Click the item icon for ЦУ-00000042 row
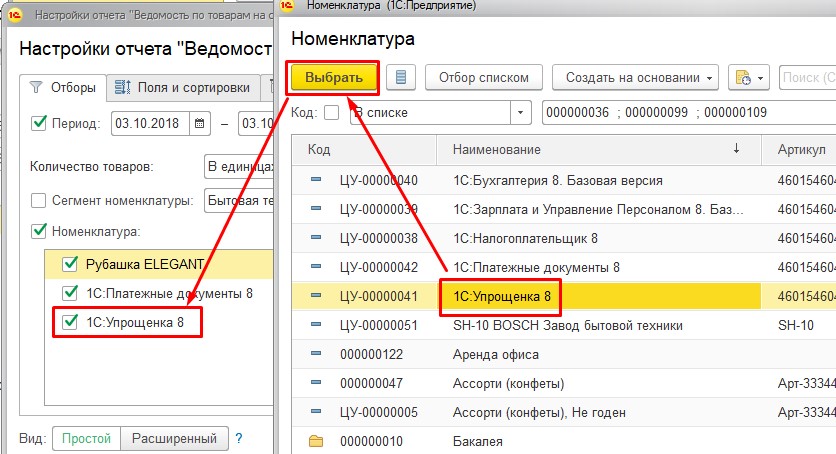The image size is (836, 454). 316,266
